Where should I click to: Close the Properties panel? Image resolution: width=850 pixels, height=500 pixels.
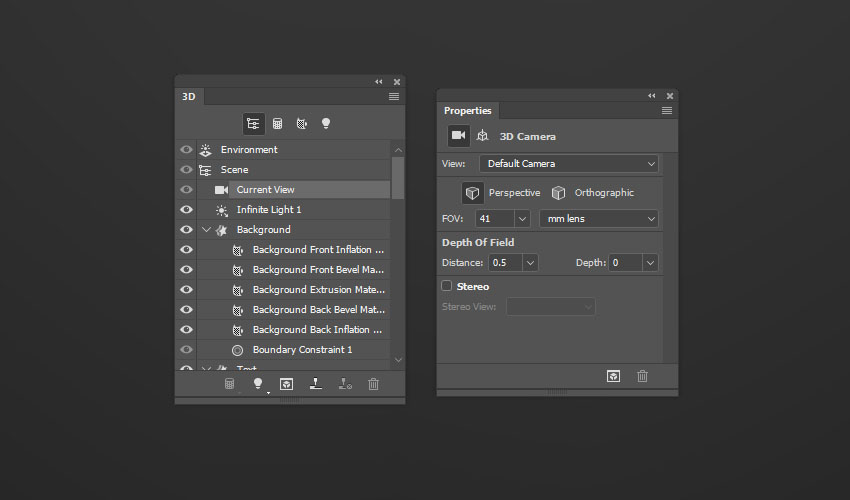(x=670, y=96)
